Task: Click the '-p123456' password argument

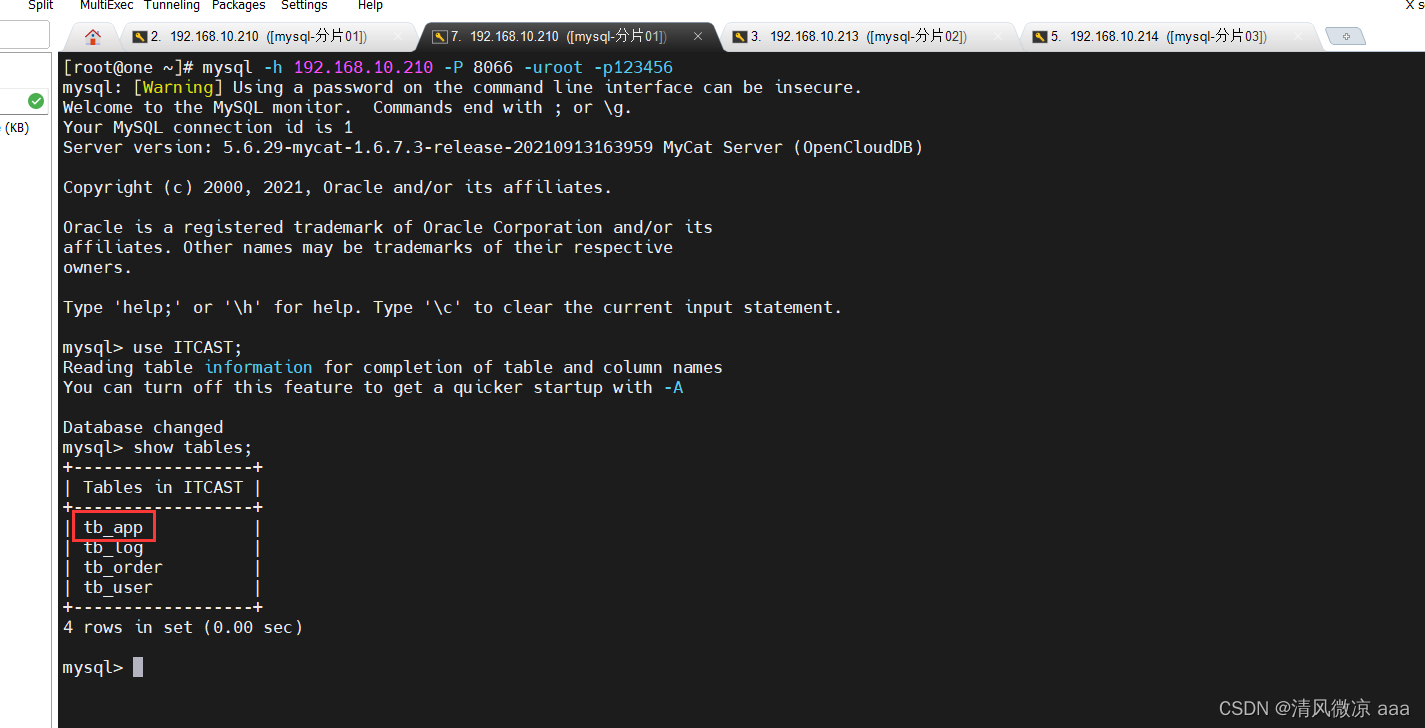Action: (633, 67)
